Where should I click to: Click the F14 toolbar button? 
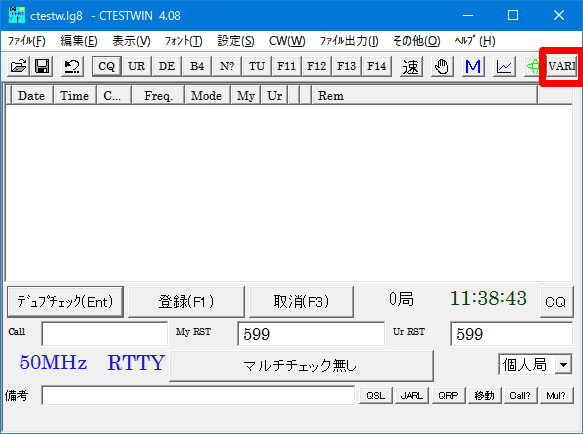[x=377, y=67]
